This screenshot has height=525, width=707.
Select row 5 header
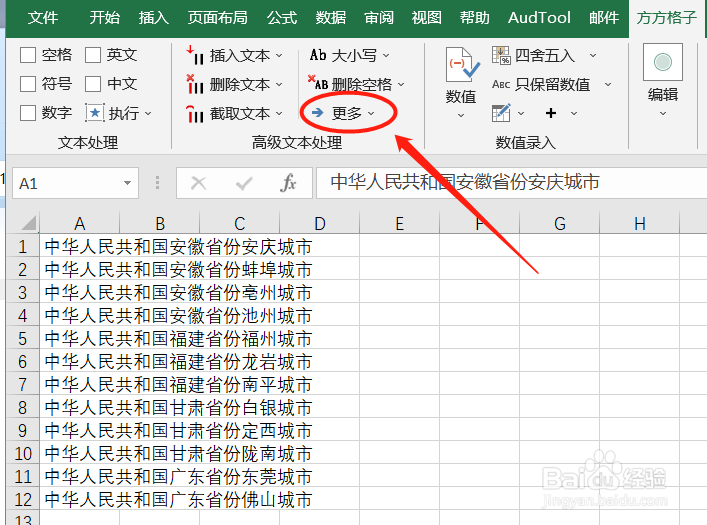pos(23,339)
